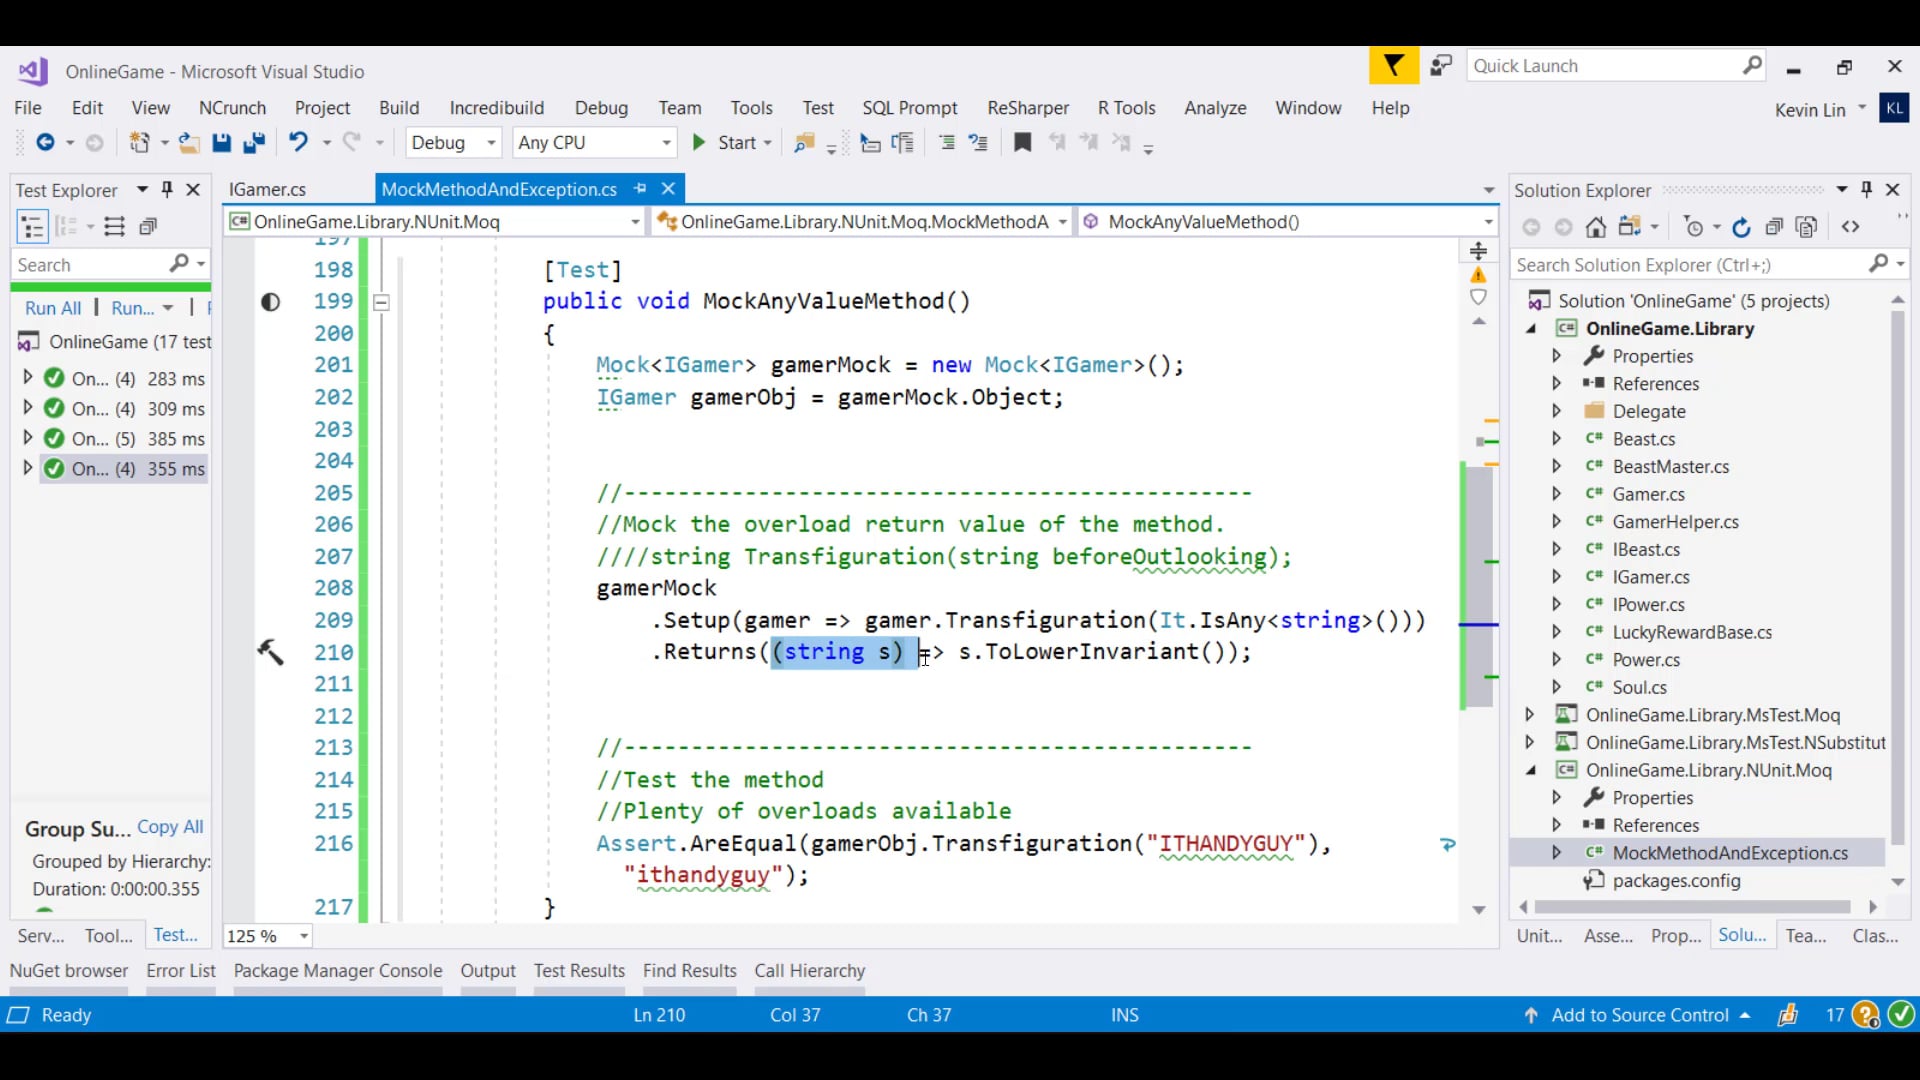The image size is (1920, 1080).
Task: Click the yellow filter icon near Quick Launch
Action: [1393, 65]
